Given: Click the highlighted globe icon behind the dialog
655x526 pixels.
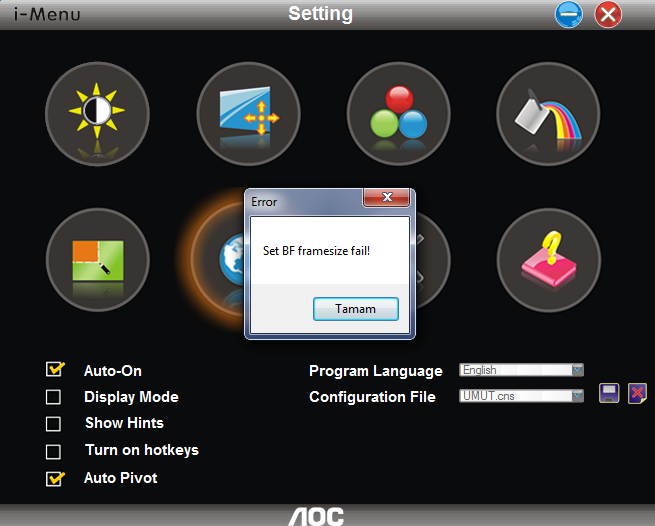Looking at the screenshot, I should 217,260.
